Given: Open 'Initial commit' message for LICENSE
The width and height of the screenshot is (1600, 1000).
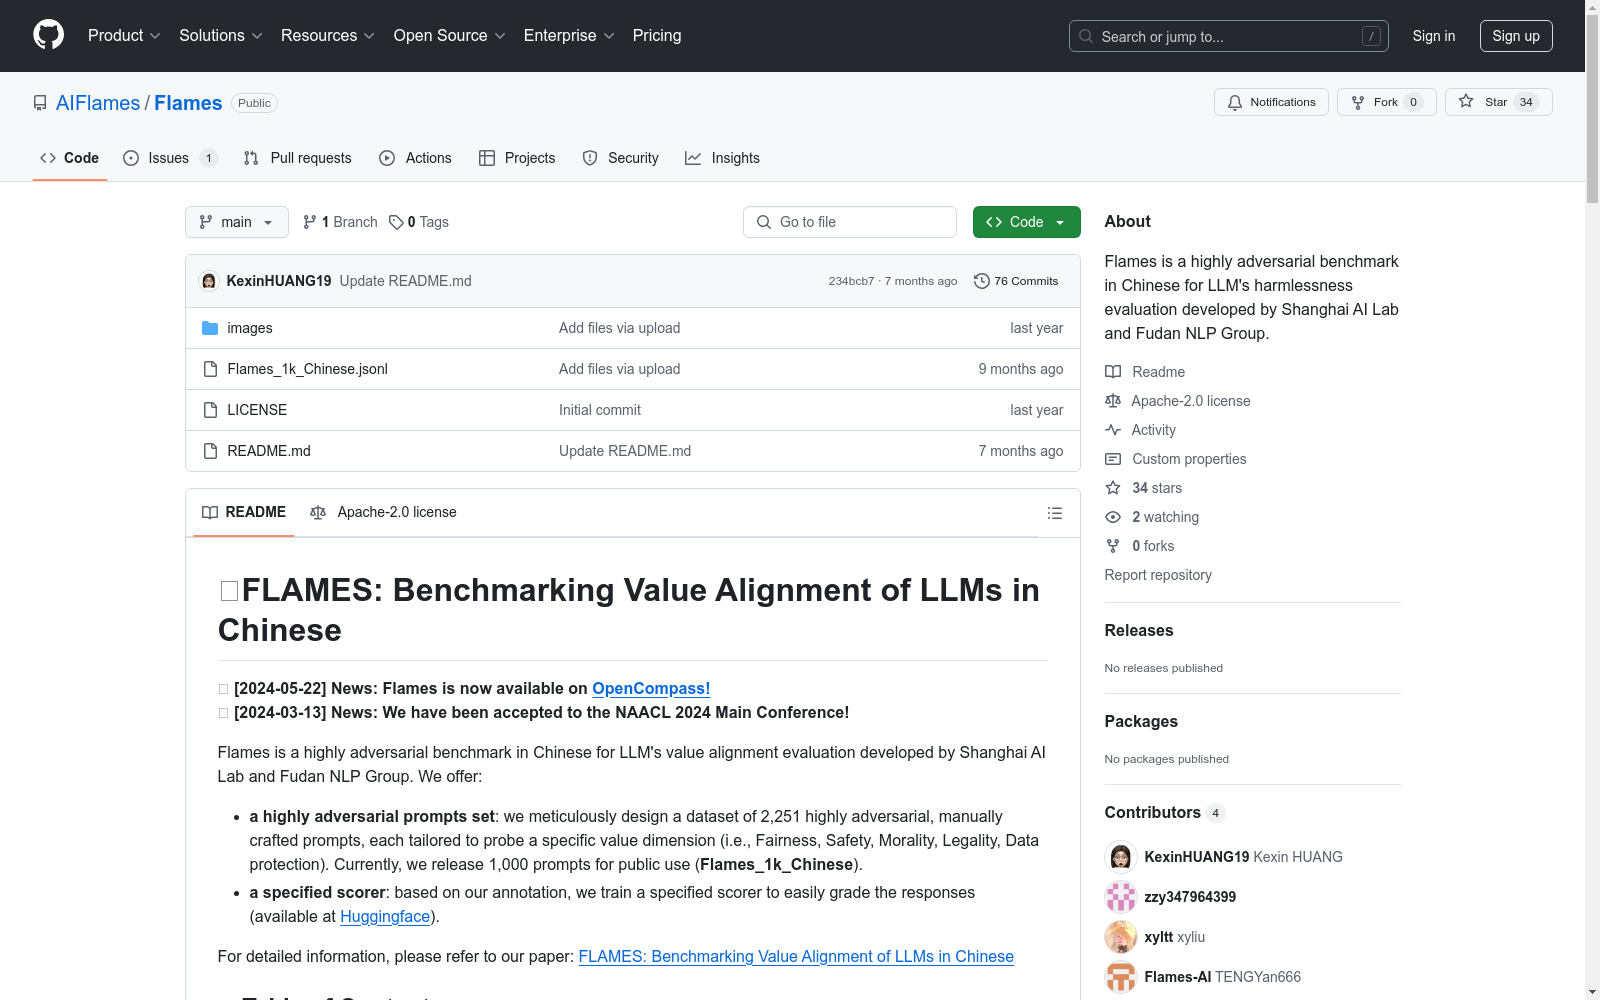Looking at the screenshot, I should point(600,410).
